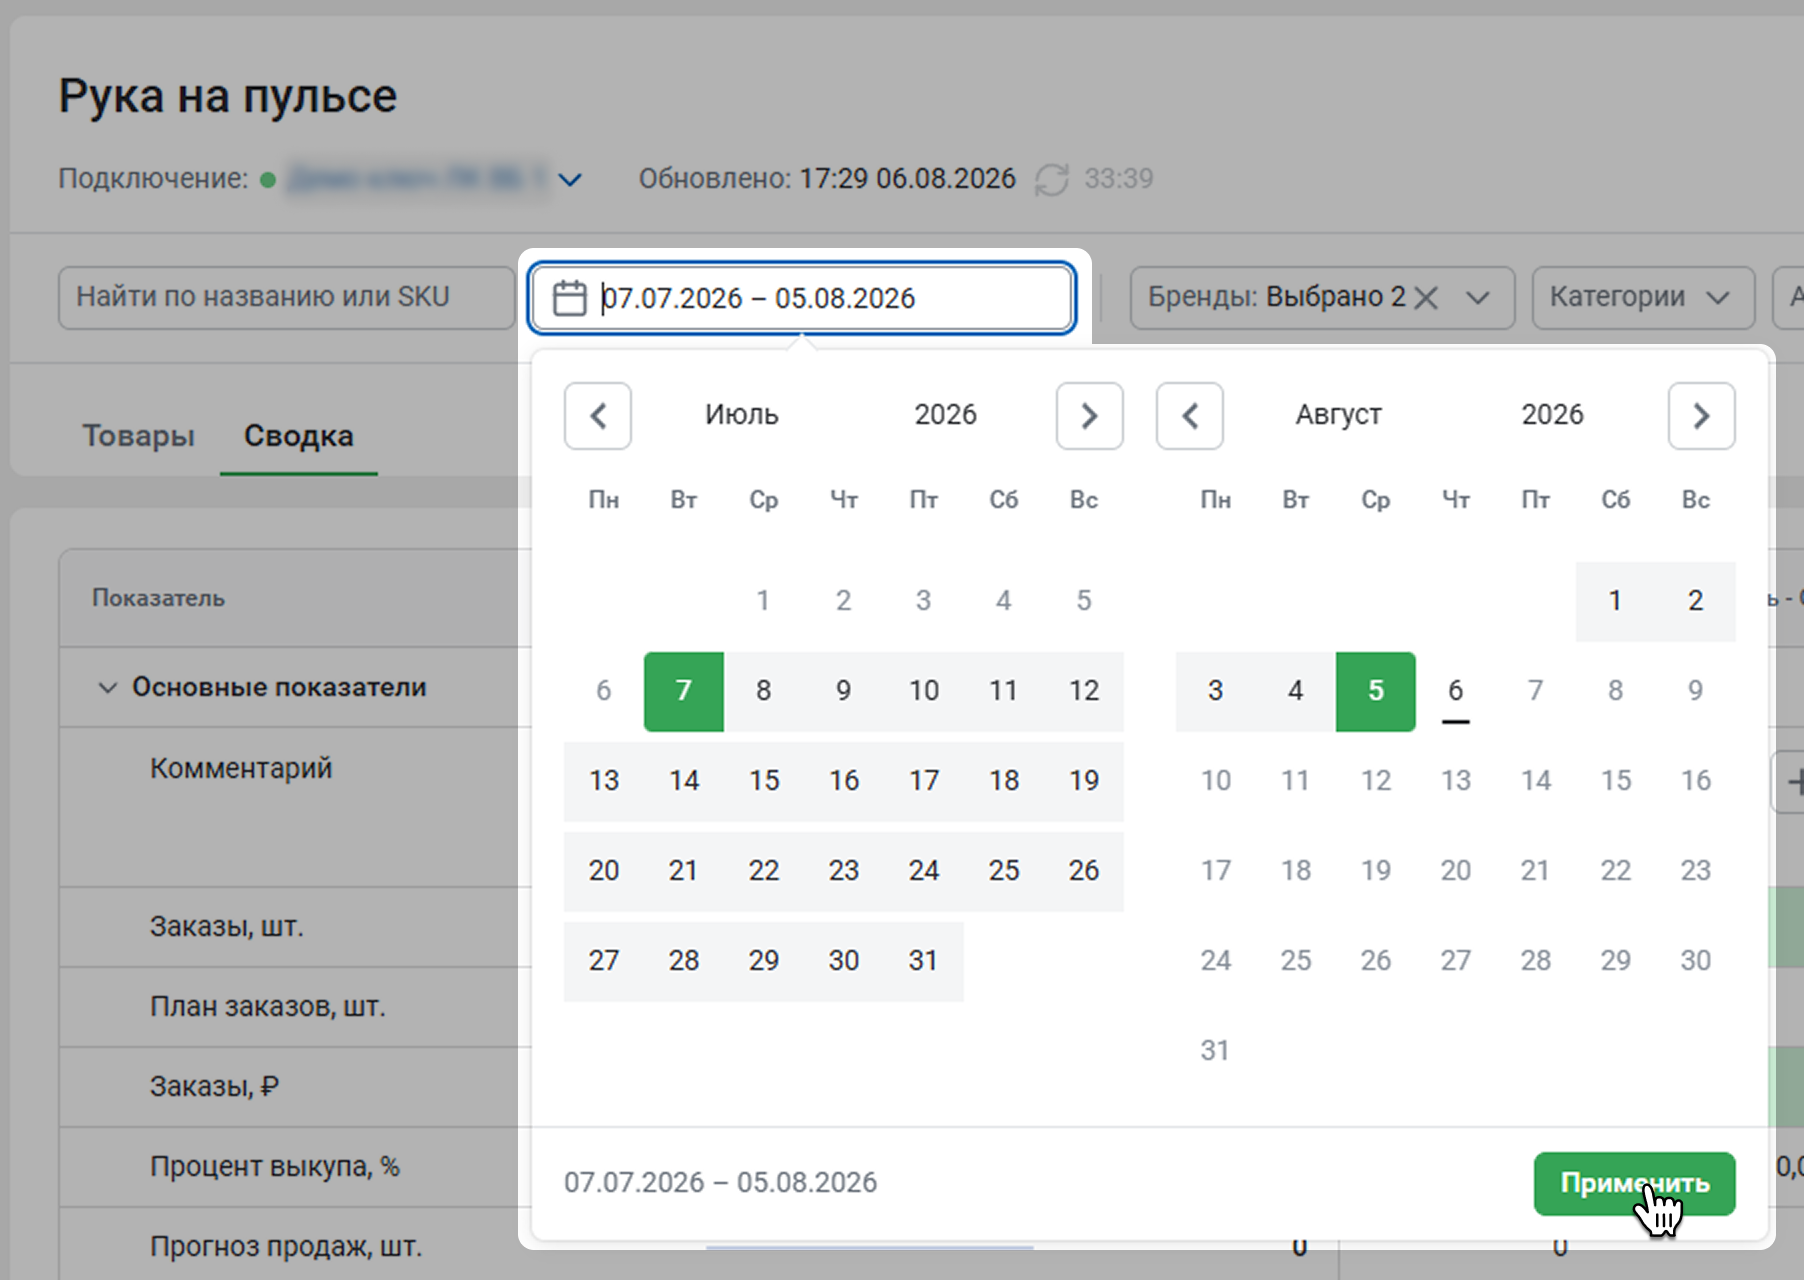The height and width of the screenshot is (1280, 1804).
Task: Switch to the Сводка tab
Action: pos(299,436)
